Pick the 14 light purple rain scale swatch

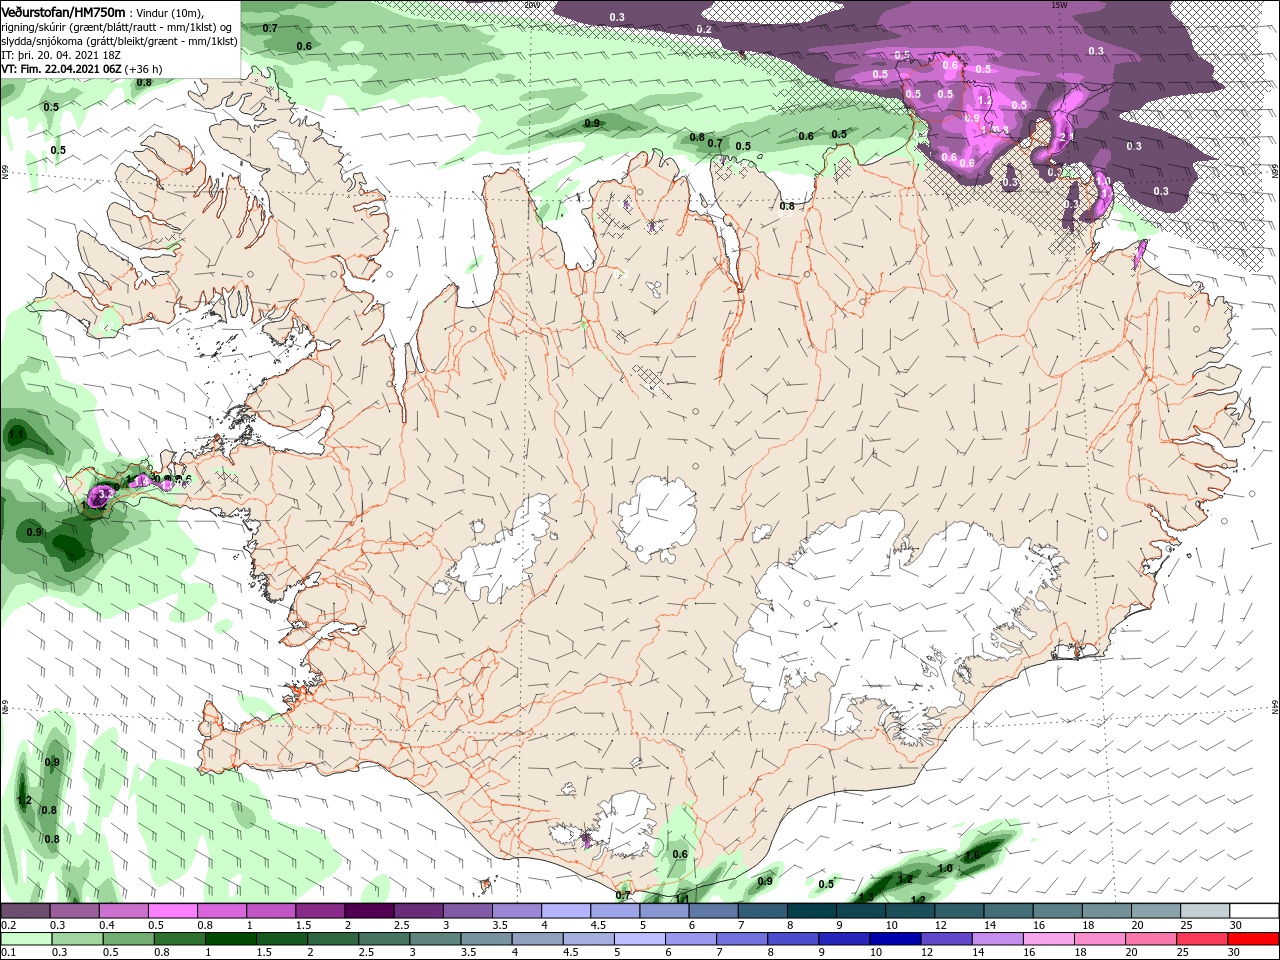[998, 939]
